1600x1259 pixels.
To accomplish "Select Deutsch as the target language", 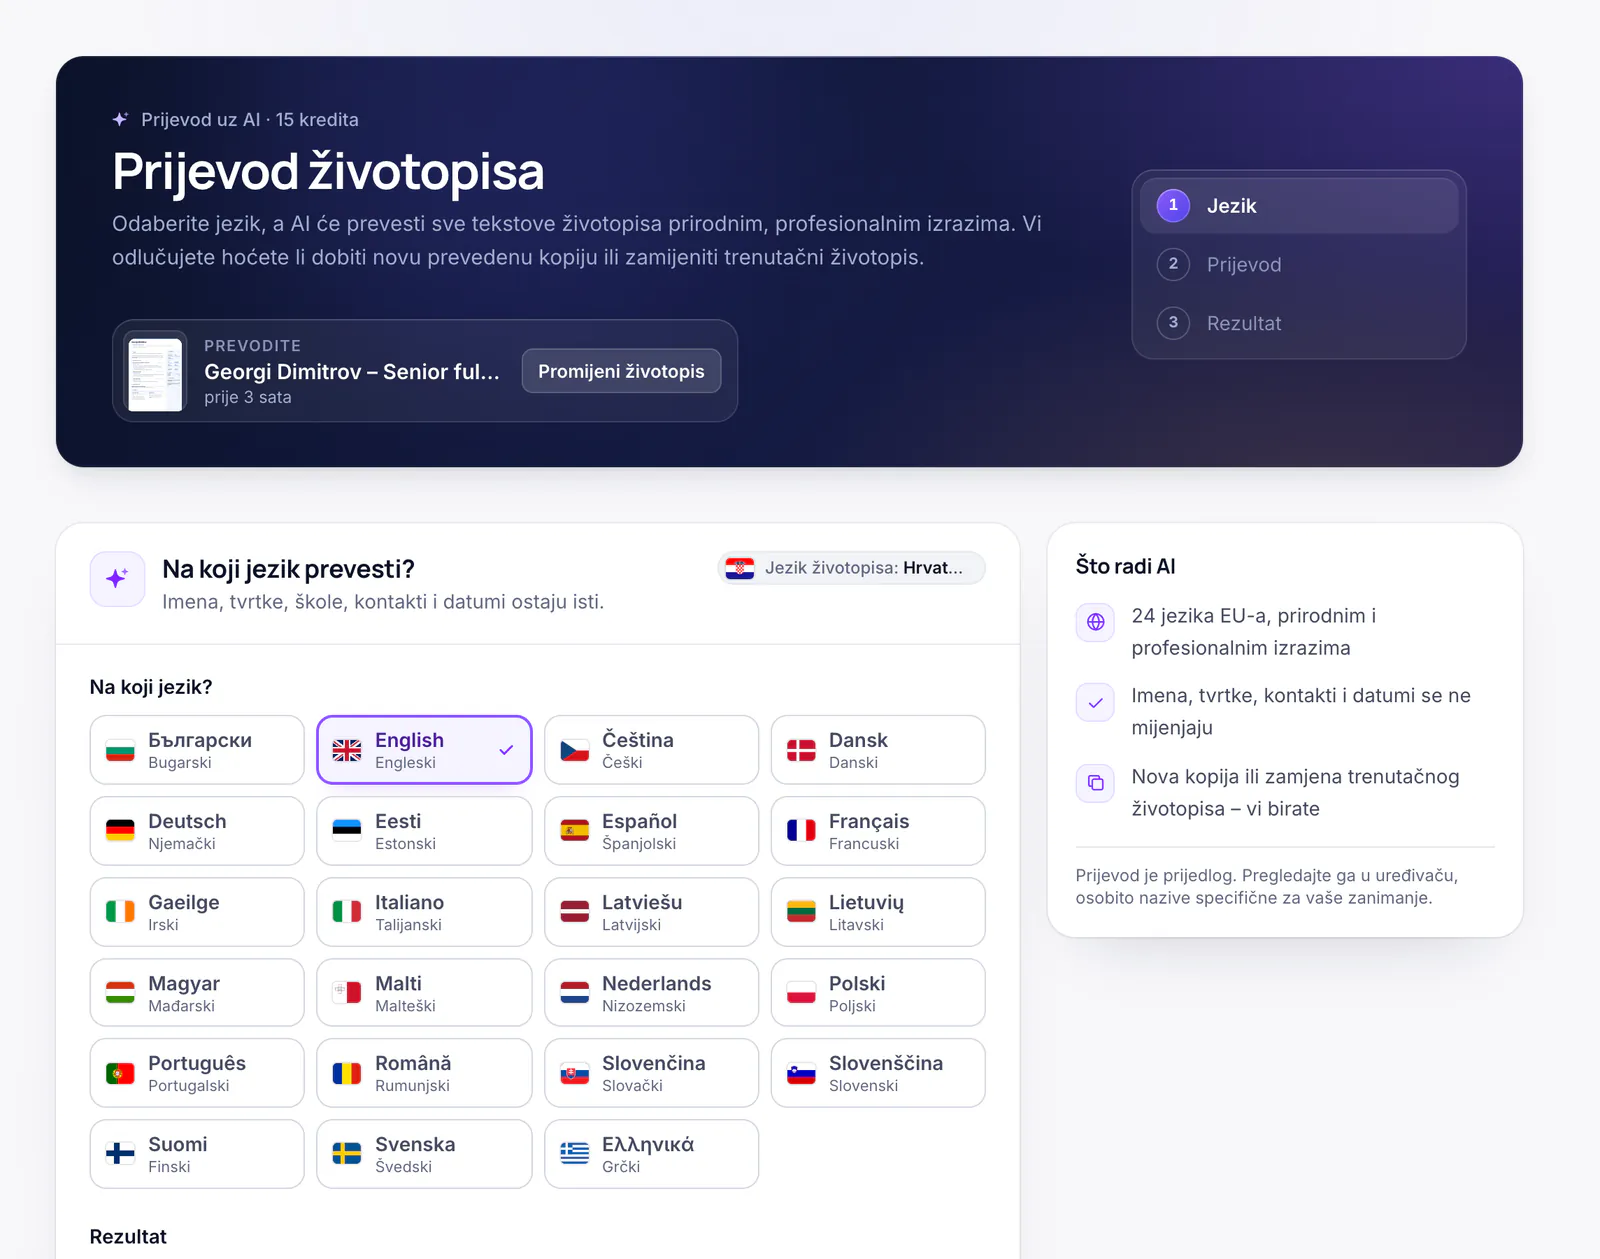I will pos(197,831).
